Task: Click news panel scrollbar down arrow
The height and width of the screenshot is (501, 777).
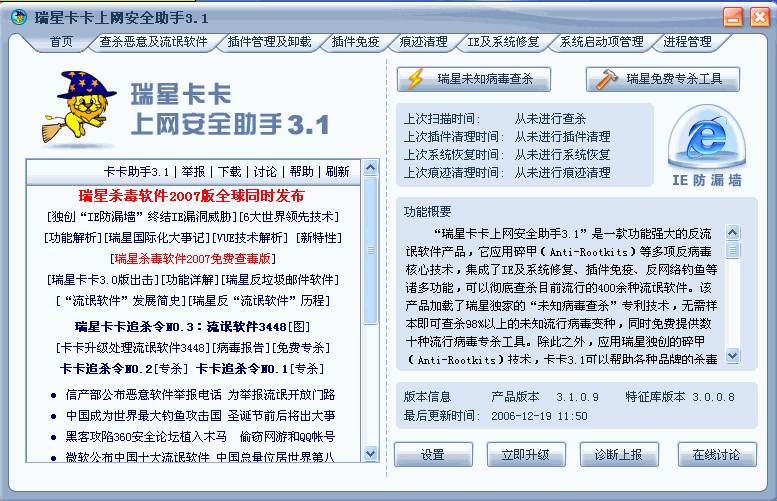Action: coord(370,453)
